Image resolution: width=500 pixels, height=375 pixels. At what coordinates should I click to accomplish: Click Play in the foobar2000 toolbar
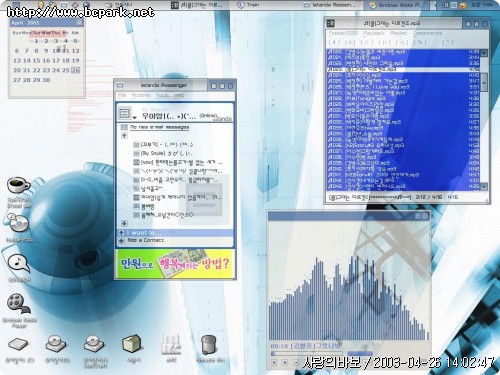tap(367, 42)
